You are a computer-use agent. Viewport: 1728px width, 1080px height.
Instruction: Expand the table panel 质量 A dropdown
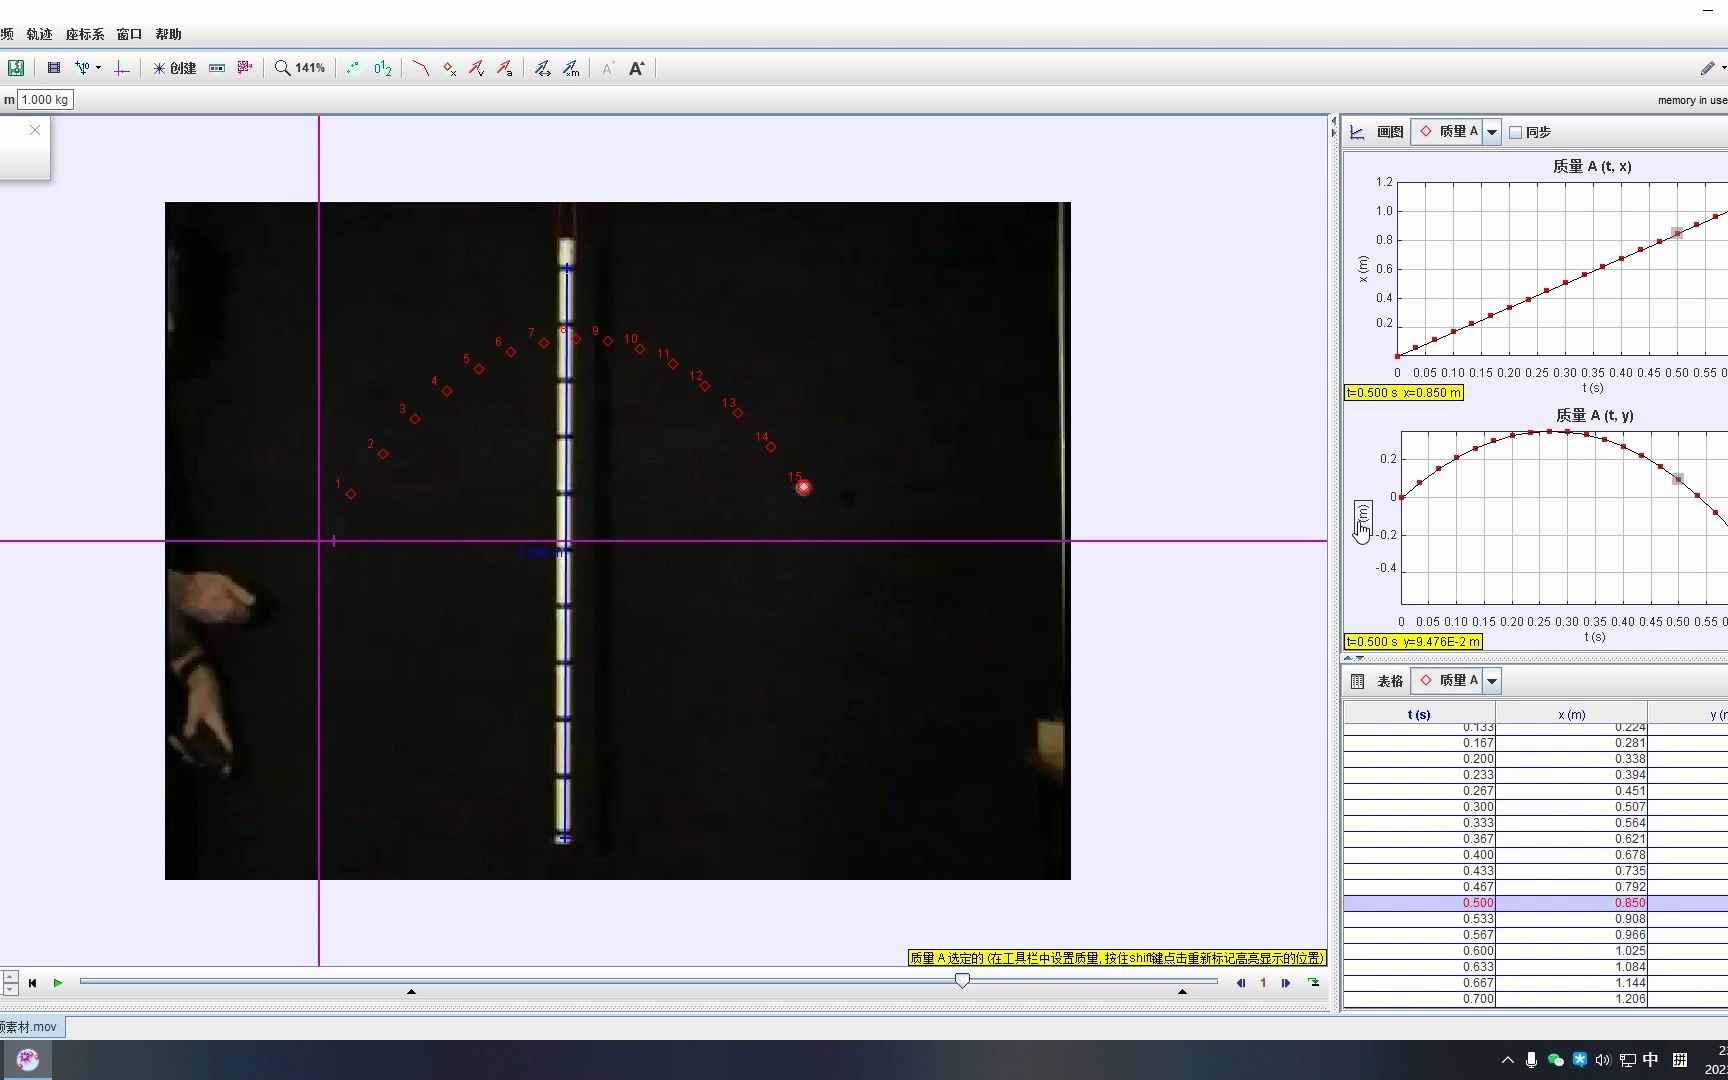click(x=1491, y=681)
